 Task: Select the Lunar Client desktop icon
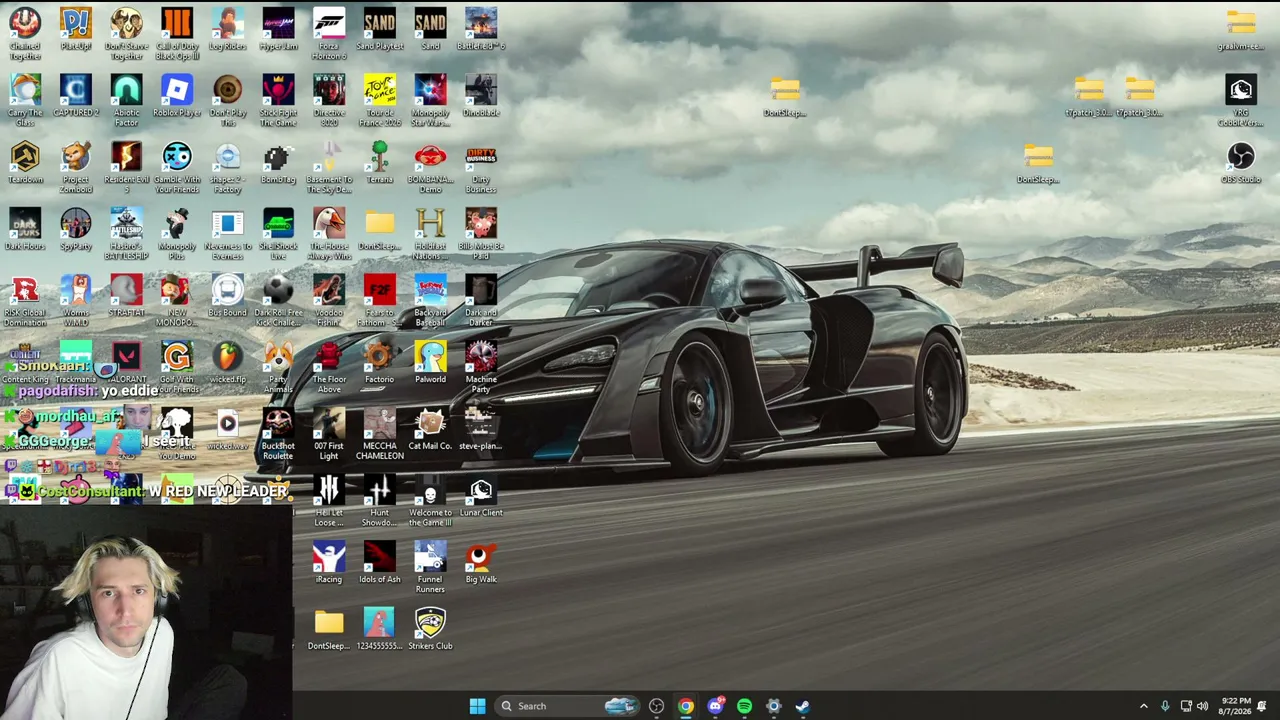[481, 497]
